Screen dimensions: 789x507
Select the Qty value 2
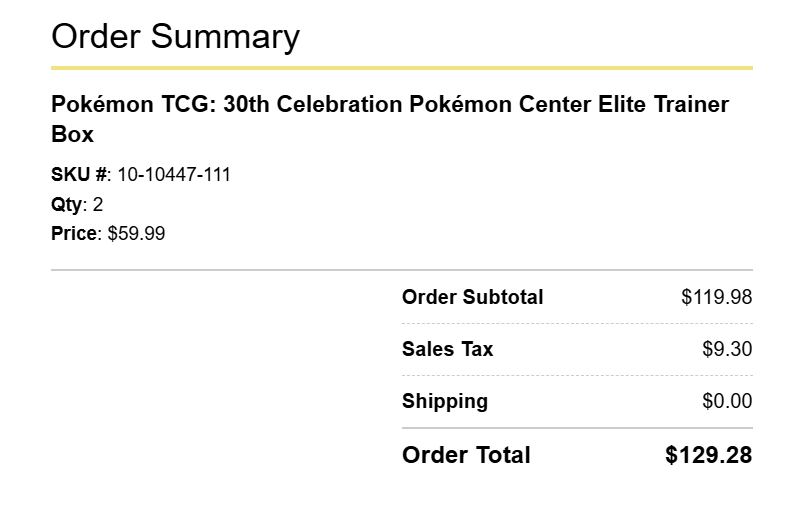point(98,204)
